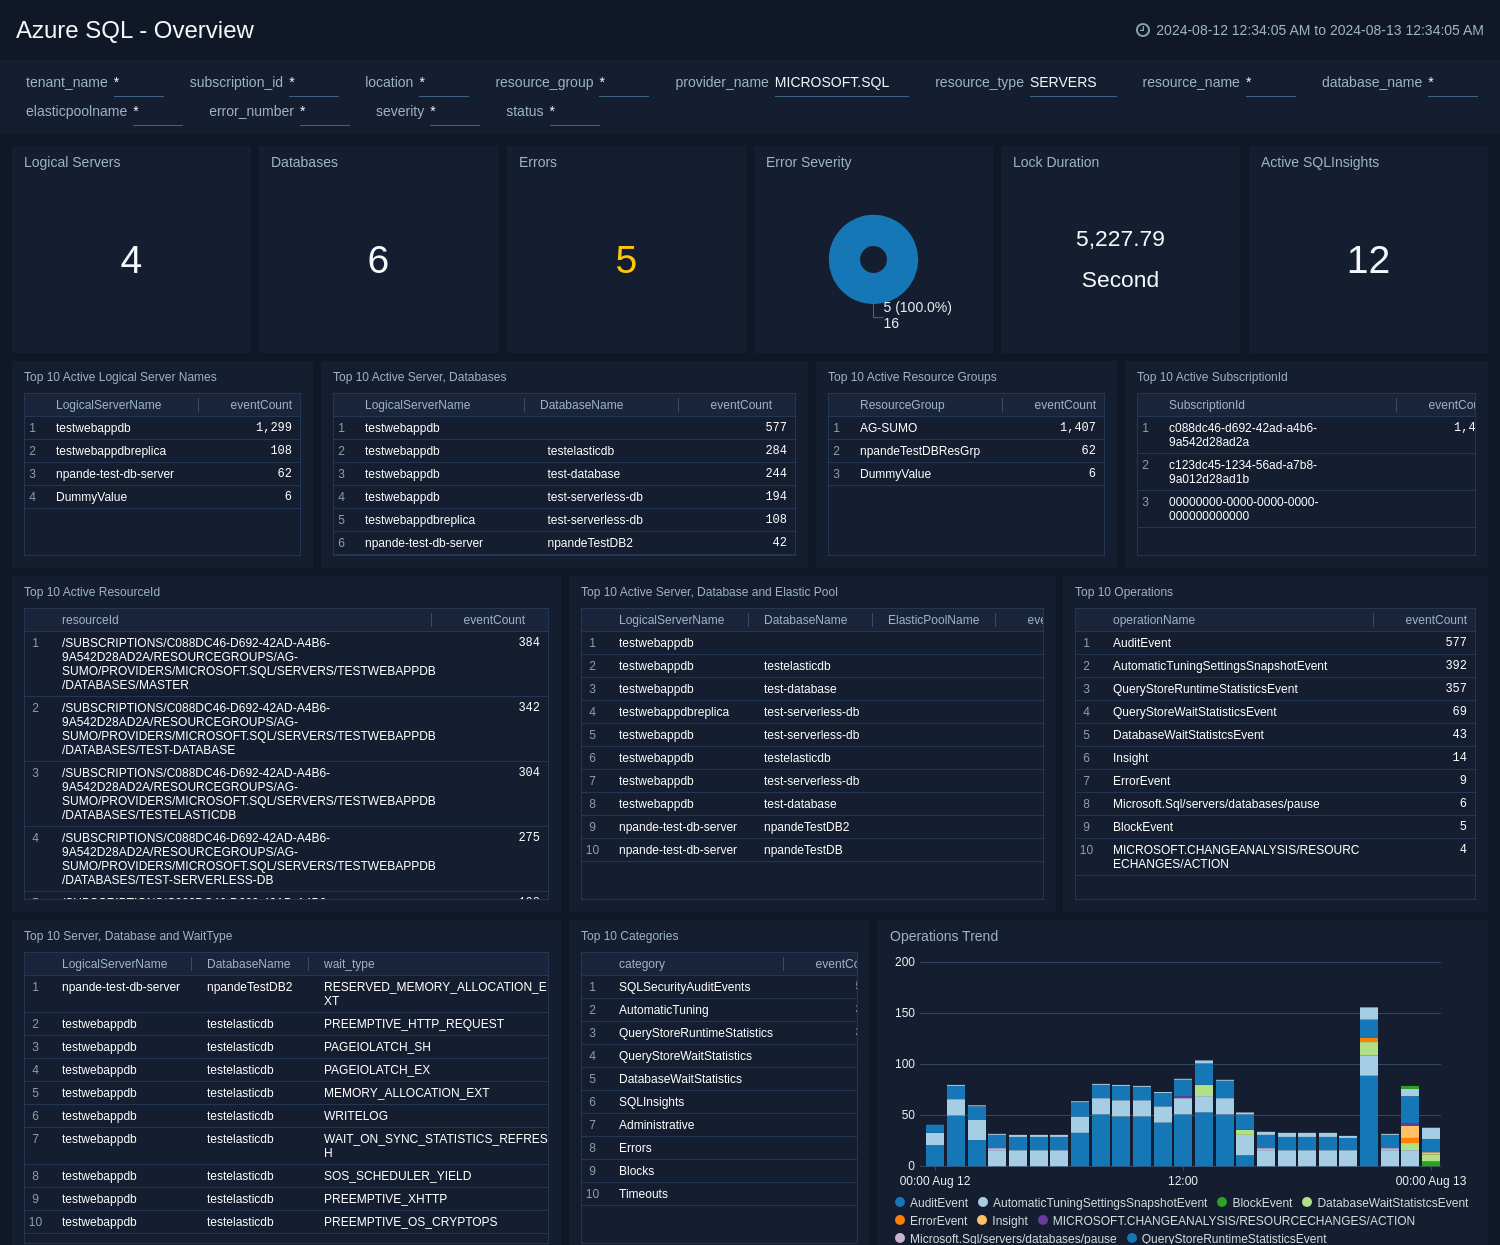Select QueryStoreWaitStatisticsEvent operation row
The width and height of the screenshot is (1500, 1245).
coord(1275,712)
